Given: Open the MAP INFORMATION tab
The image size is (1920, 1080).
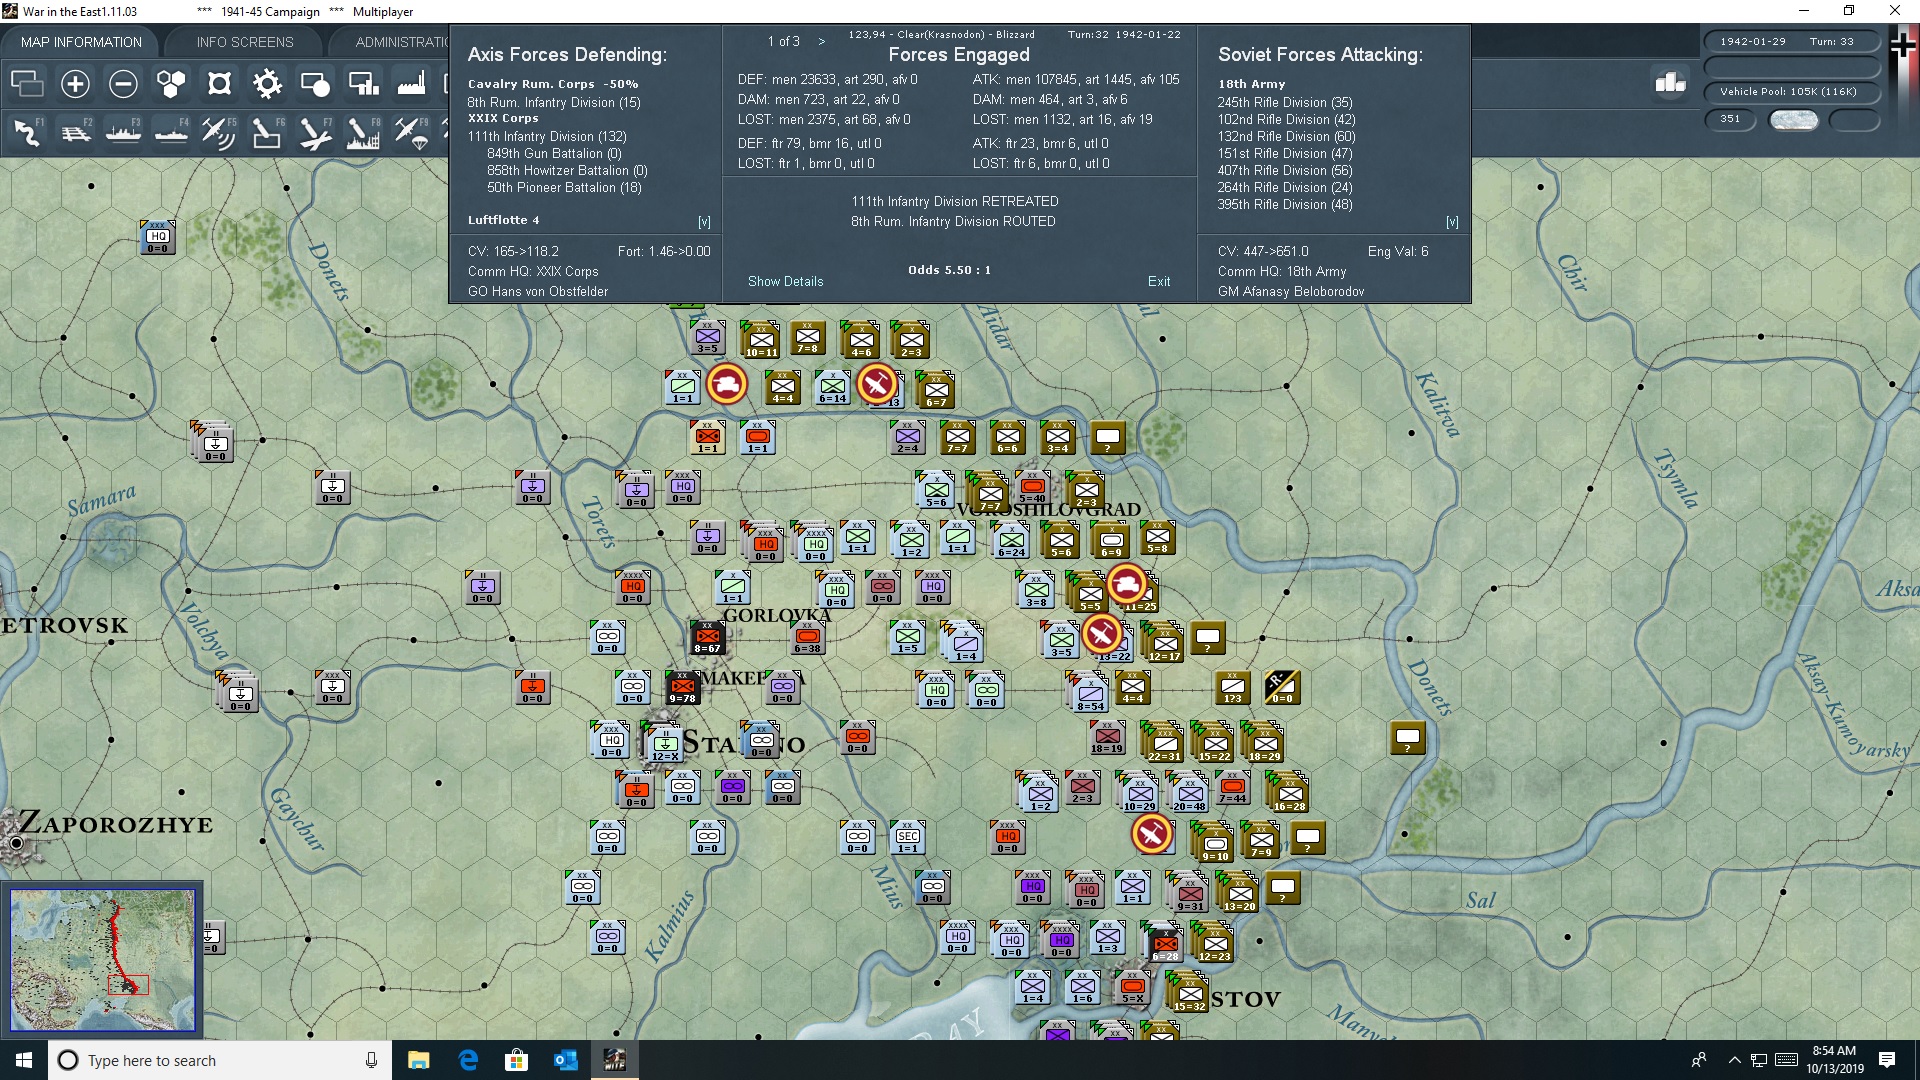Looking at the screenshot, I should tap(82, 41).
